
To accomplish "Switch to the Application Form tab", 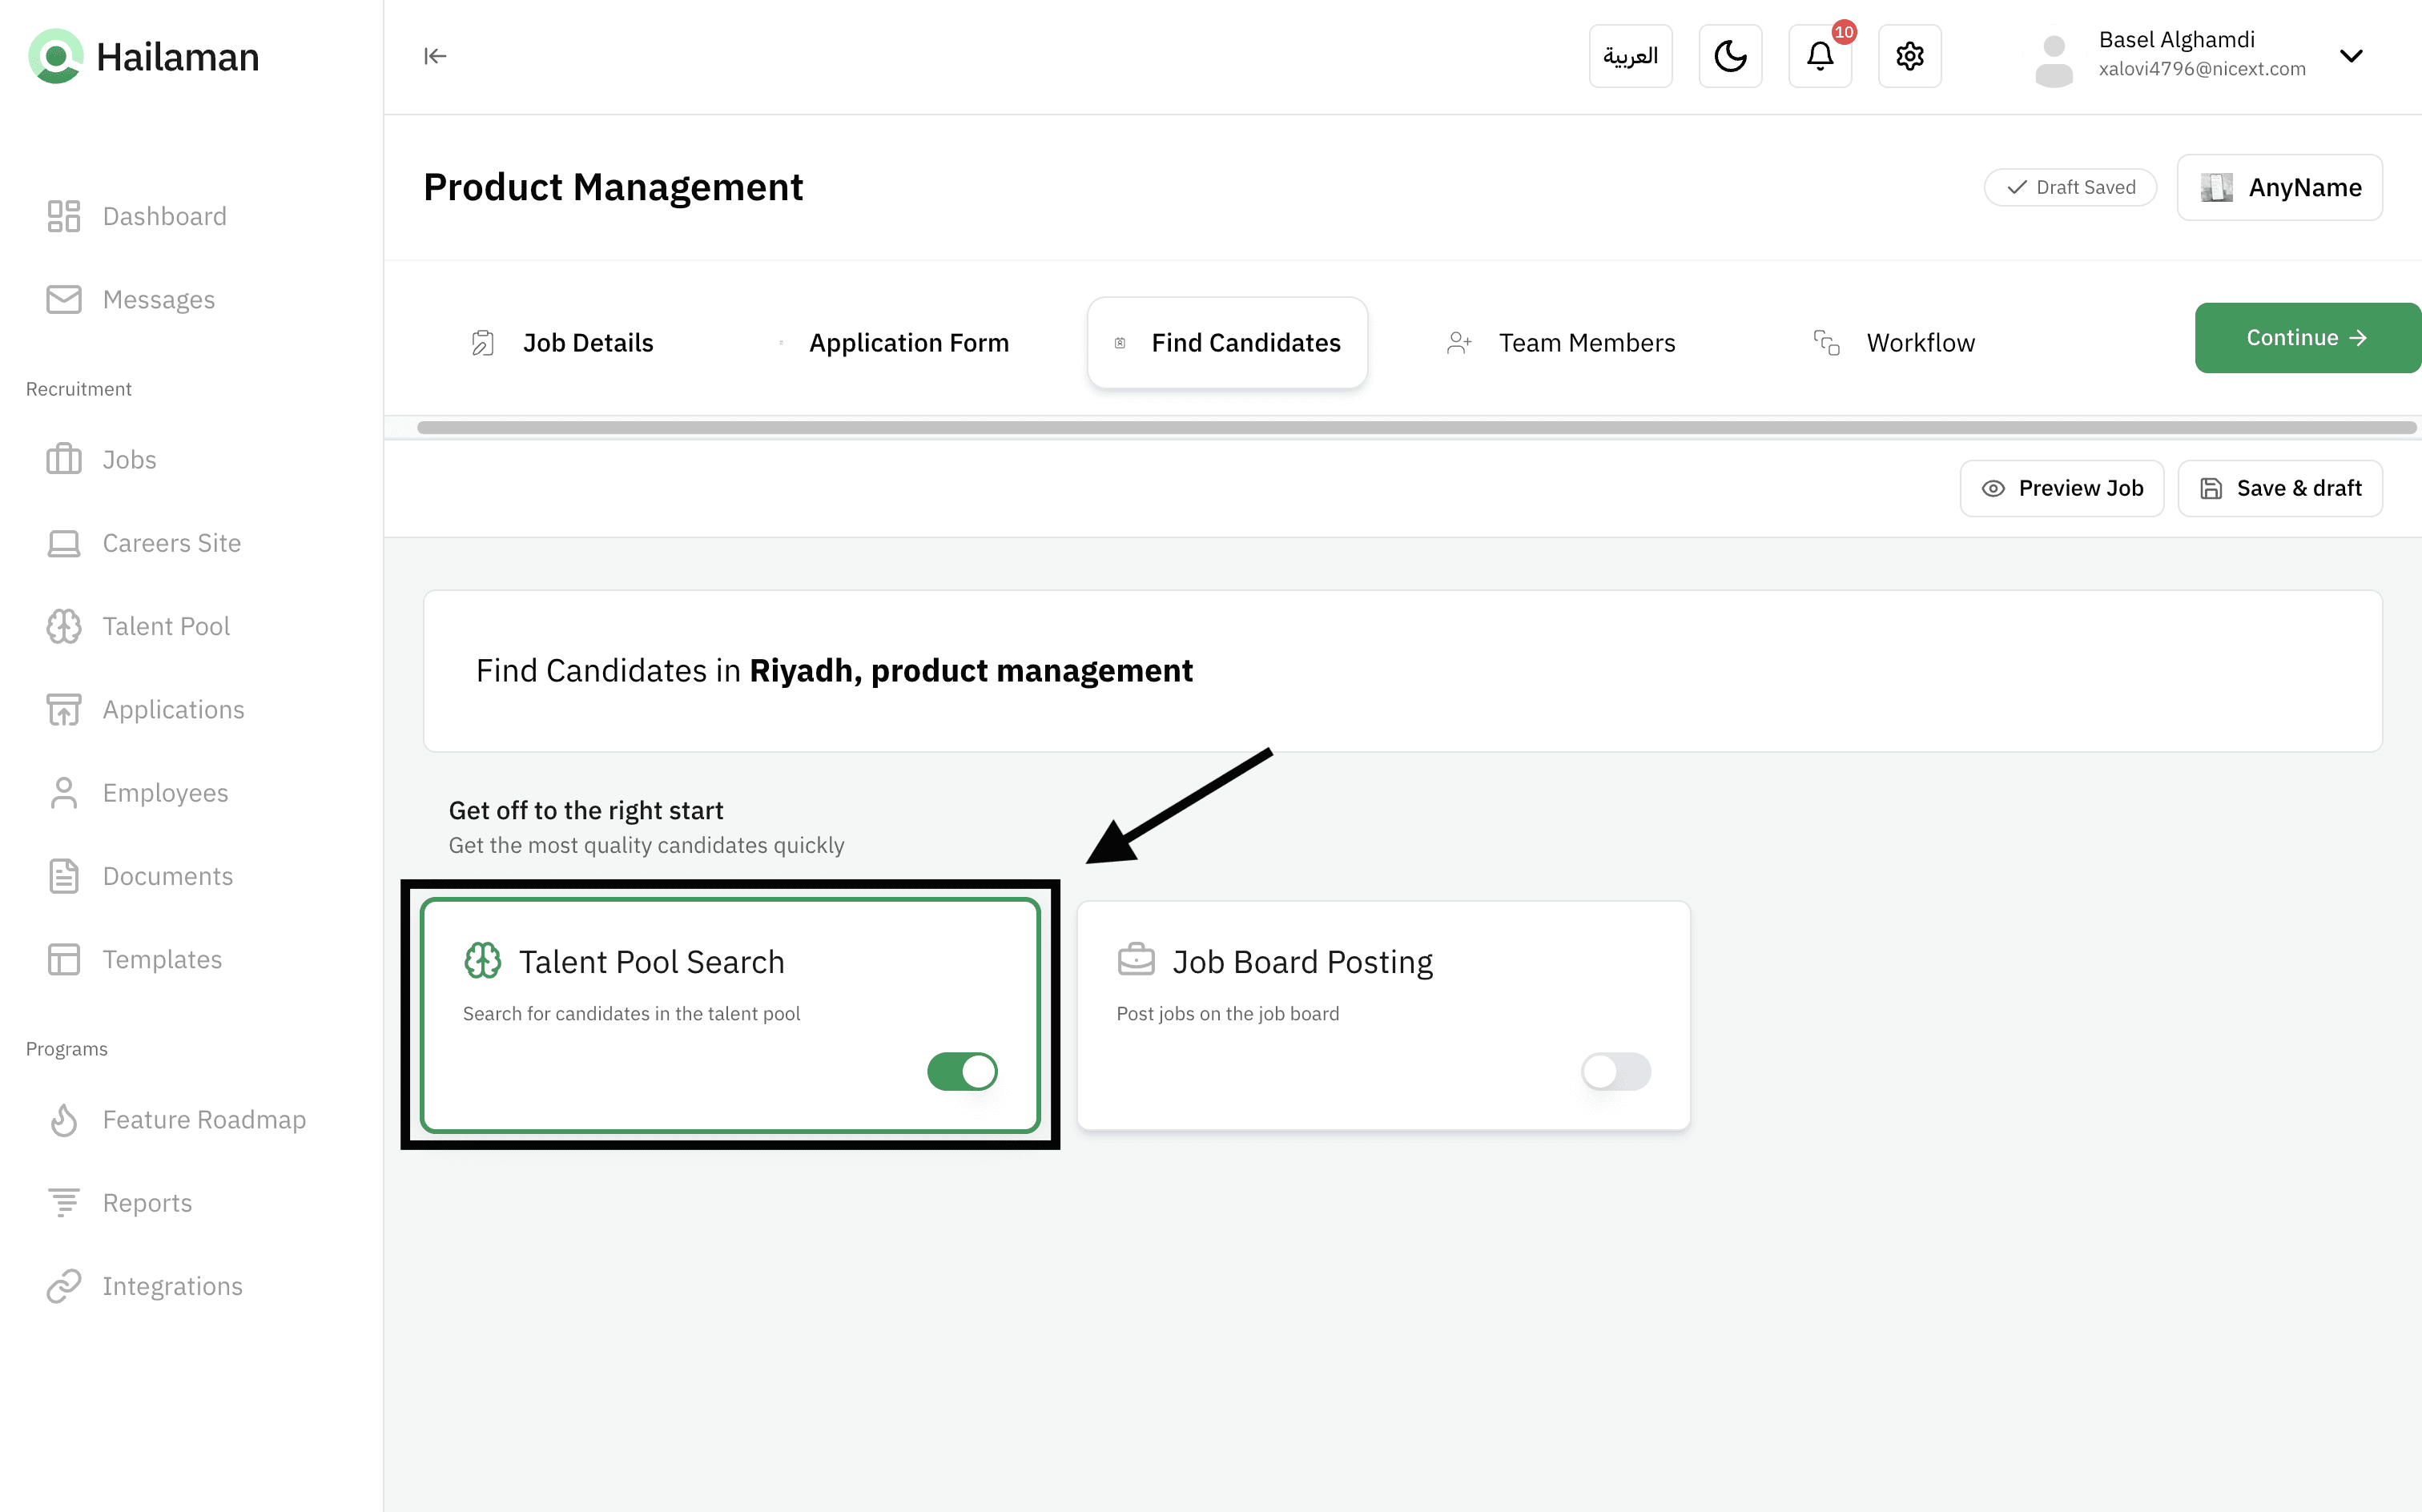I will [908, 343].
